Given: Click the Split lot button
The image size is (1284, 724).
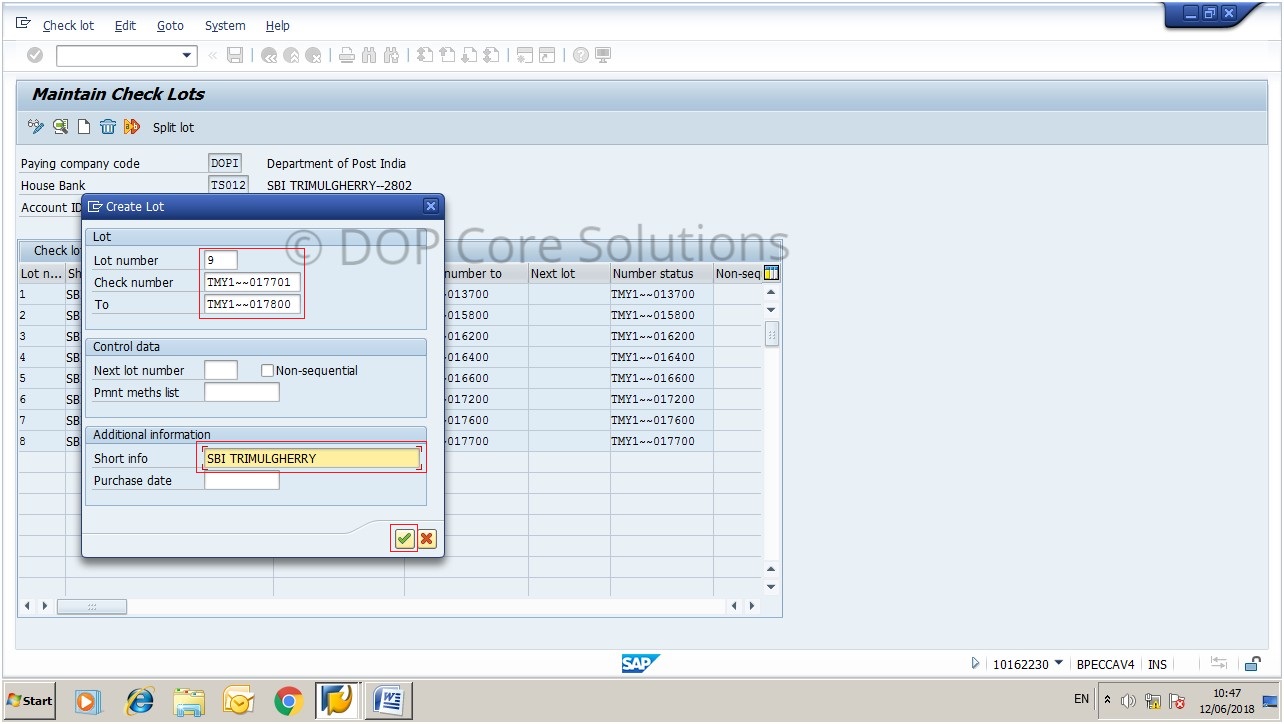Looking at the screenshot, I should 172,127.
